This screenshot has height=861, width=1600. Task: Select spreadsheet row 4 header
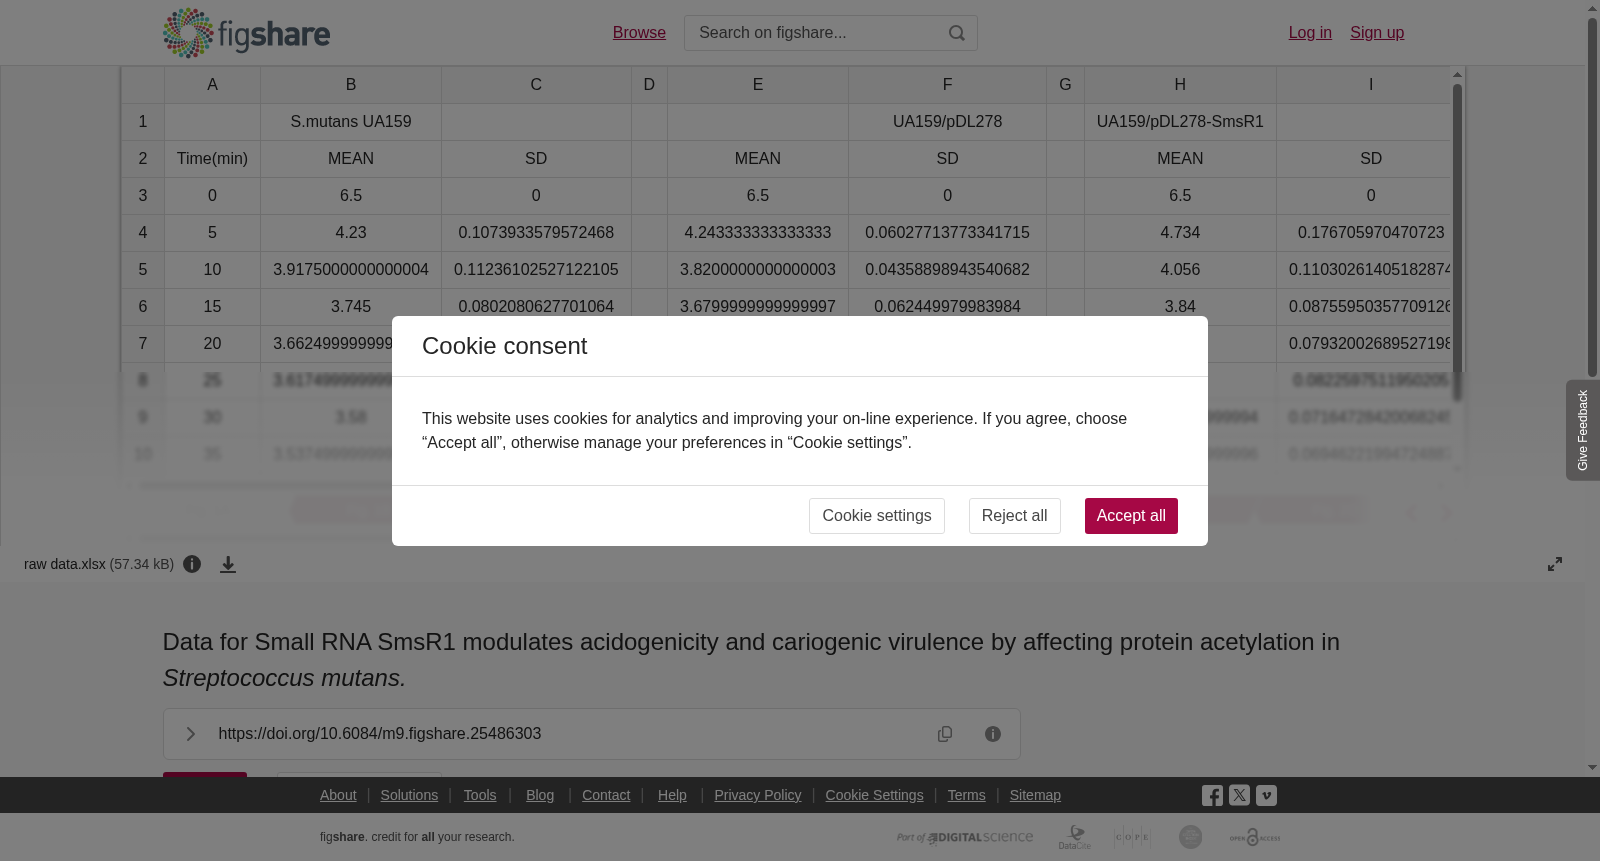click(x=143, y=233)
